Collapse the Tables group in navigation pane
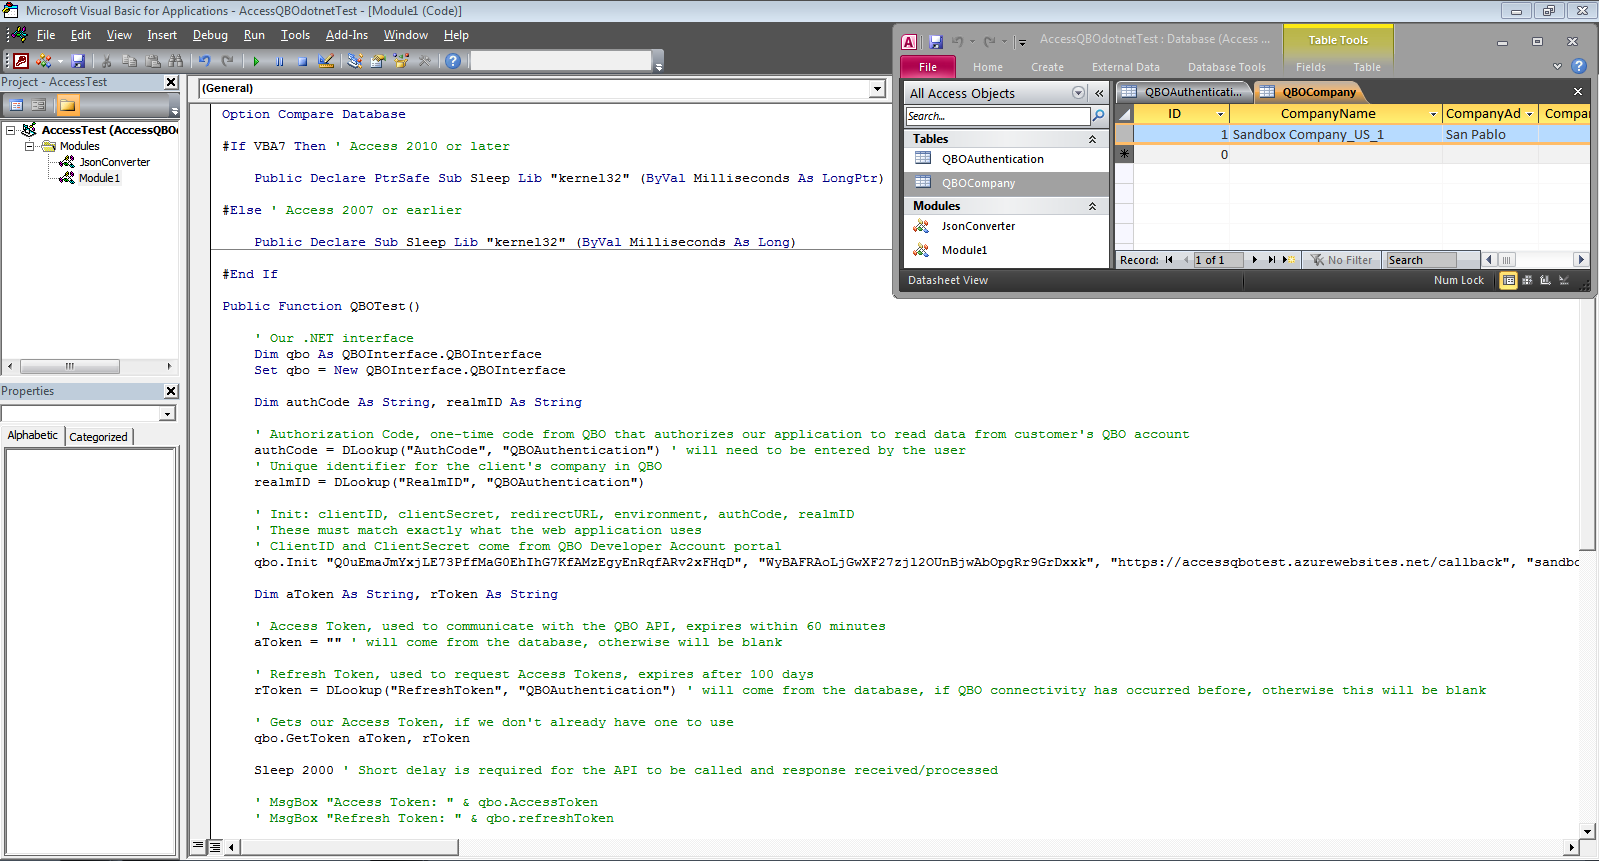The image size is (1599, 861). click(1092, 139)
